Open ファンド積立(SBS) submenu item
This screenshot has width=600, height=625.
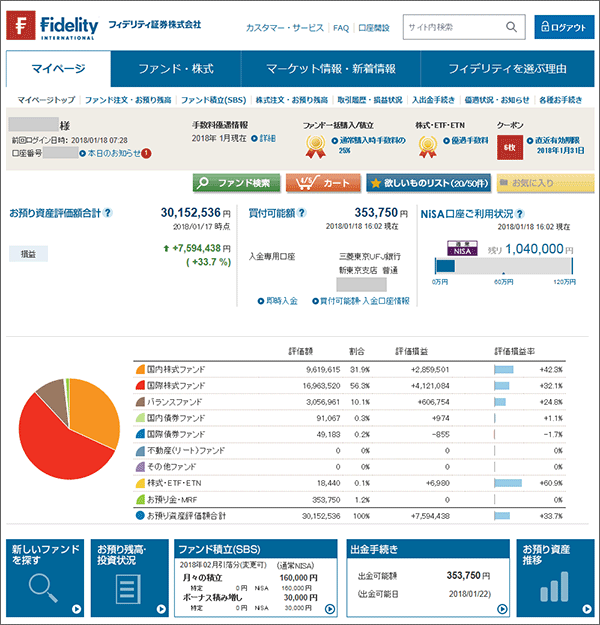point(213,100)
